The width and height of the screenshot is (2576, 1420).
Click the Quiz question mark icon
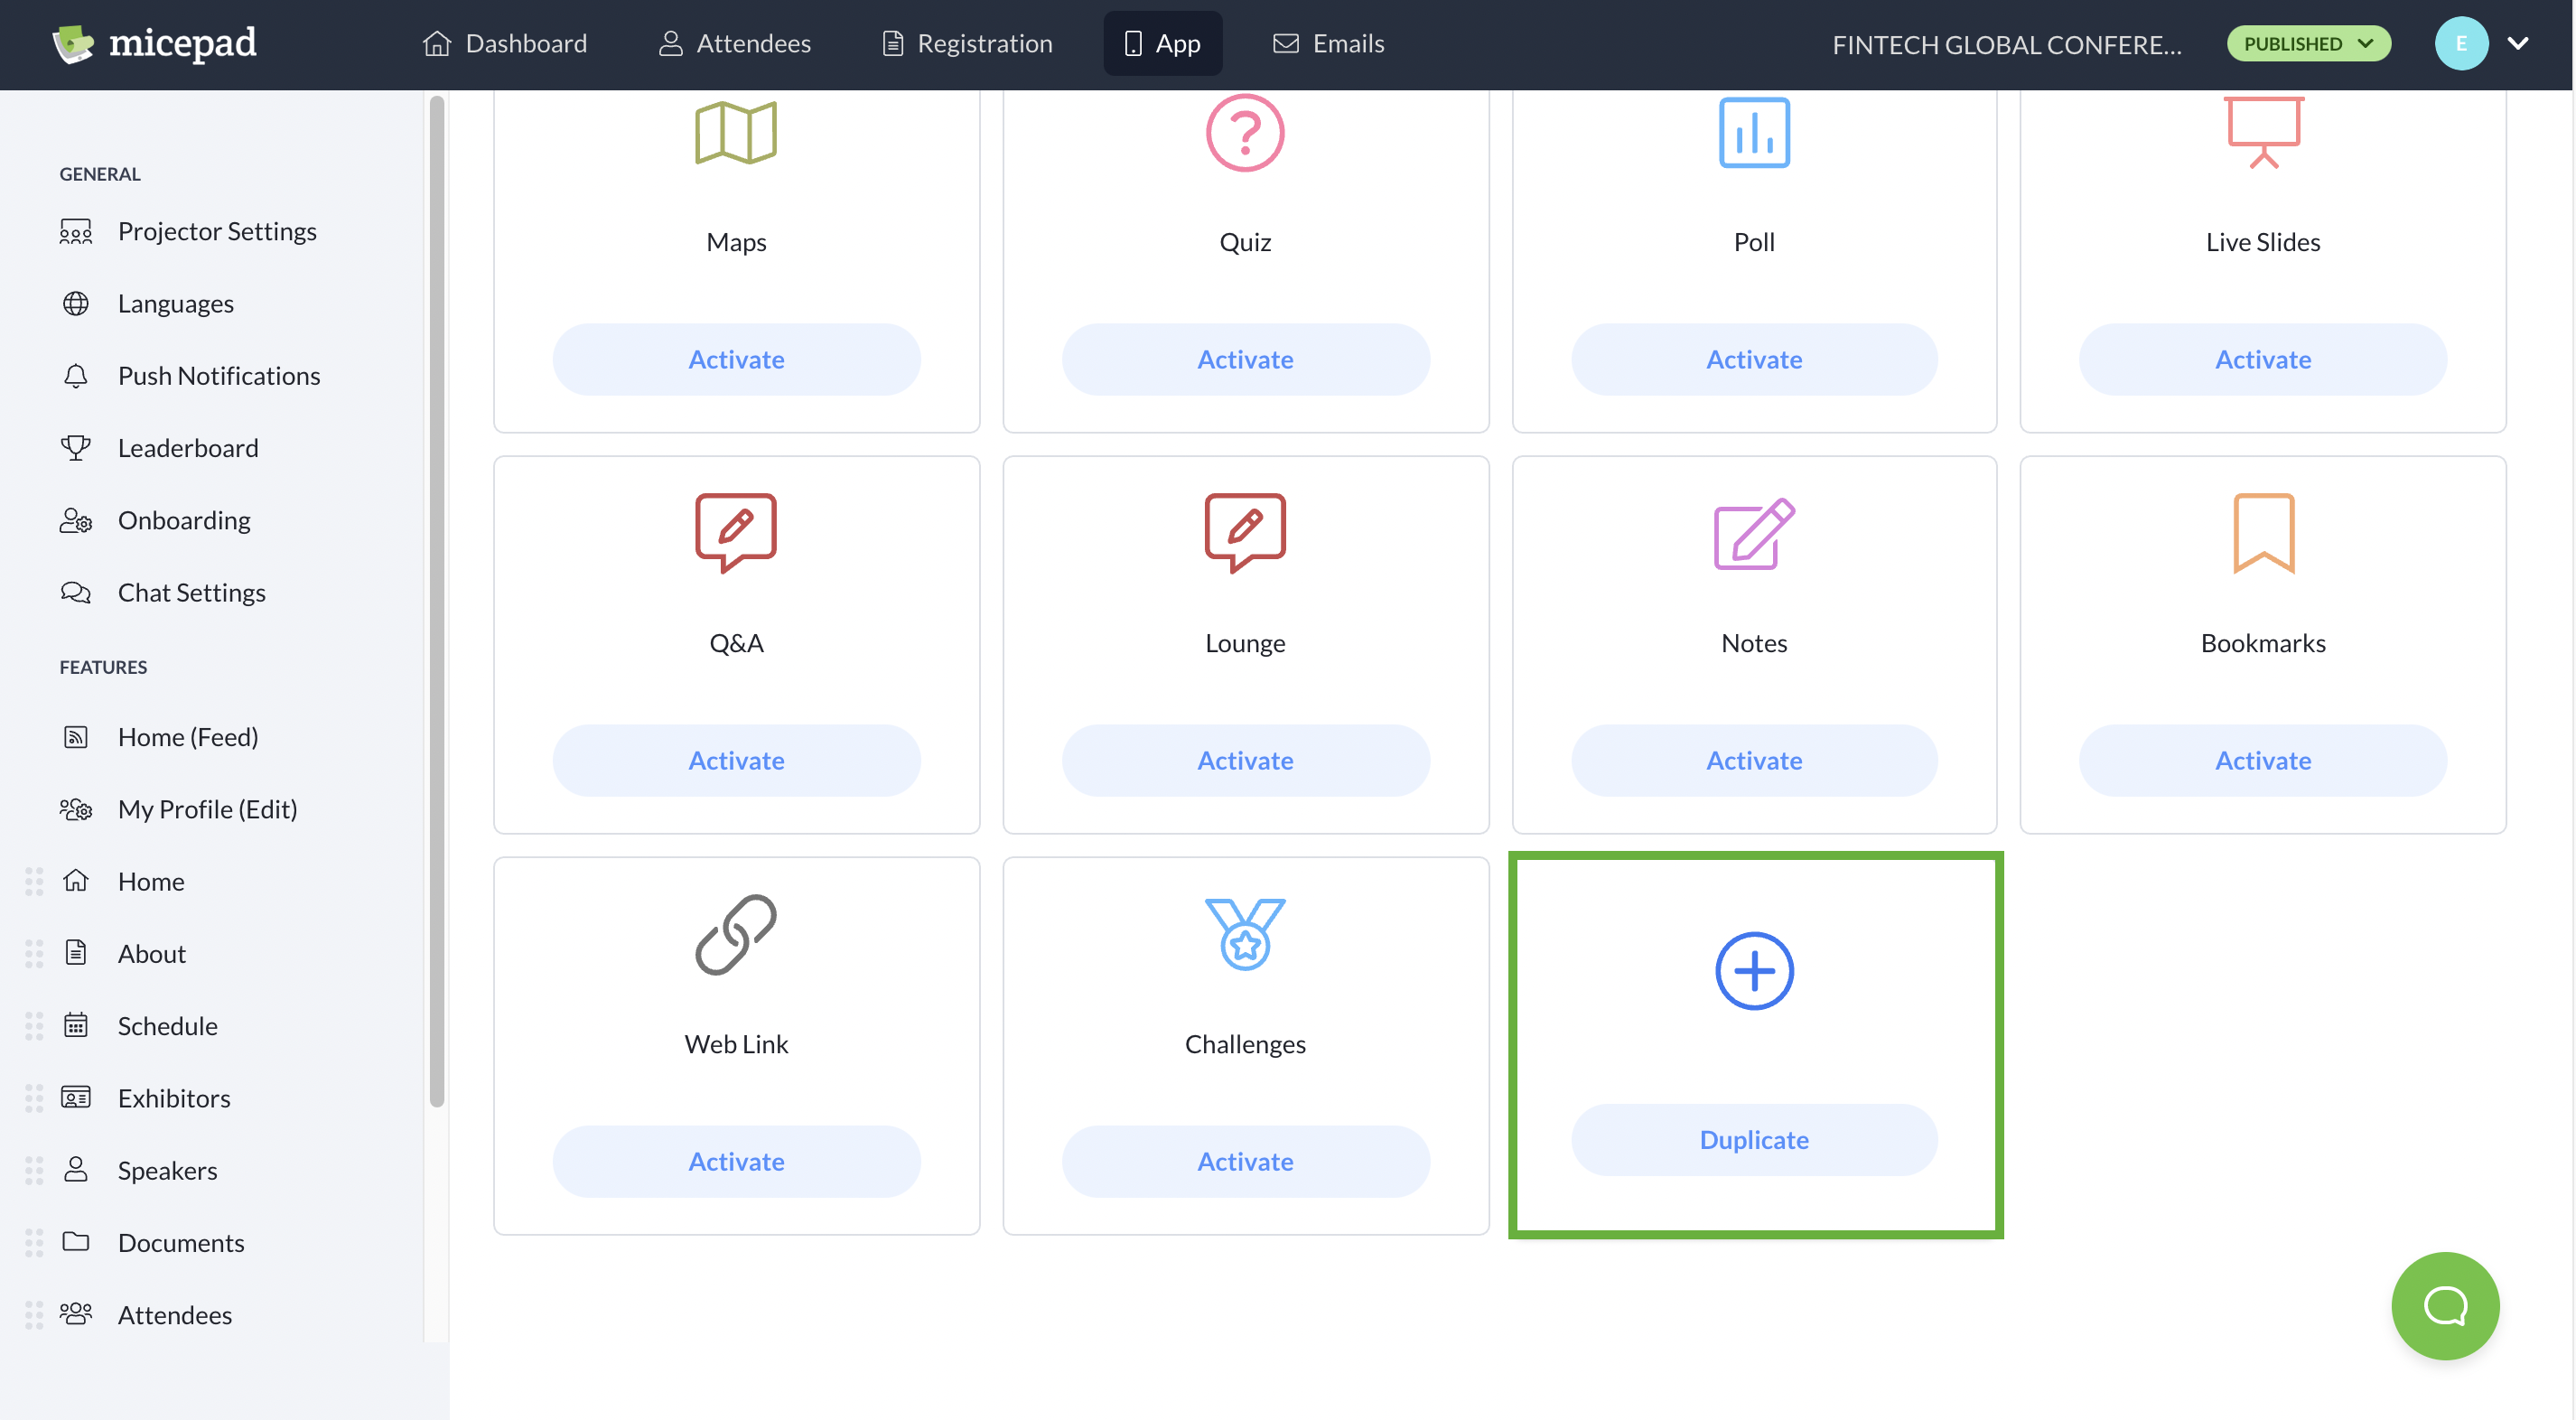[x=1244, y=132]
